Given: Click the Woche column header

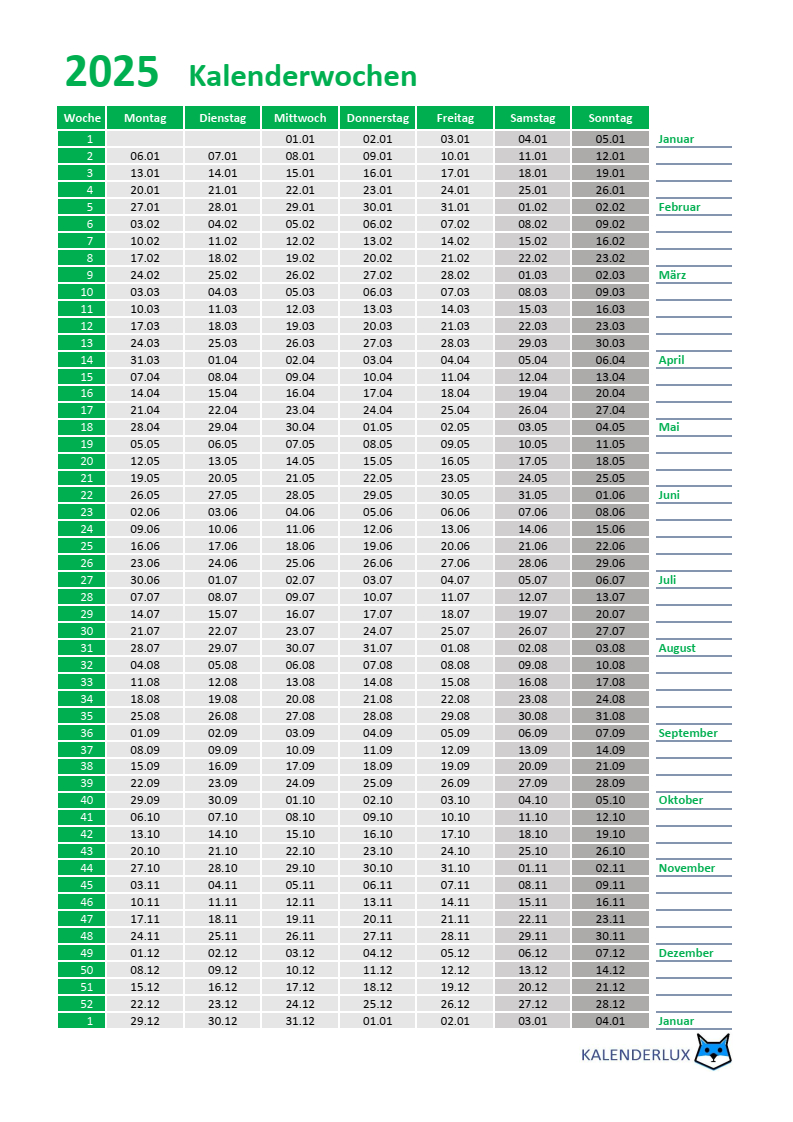Looking at the screenshot, I should (x=82, y=118).
